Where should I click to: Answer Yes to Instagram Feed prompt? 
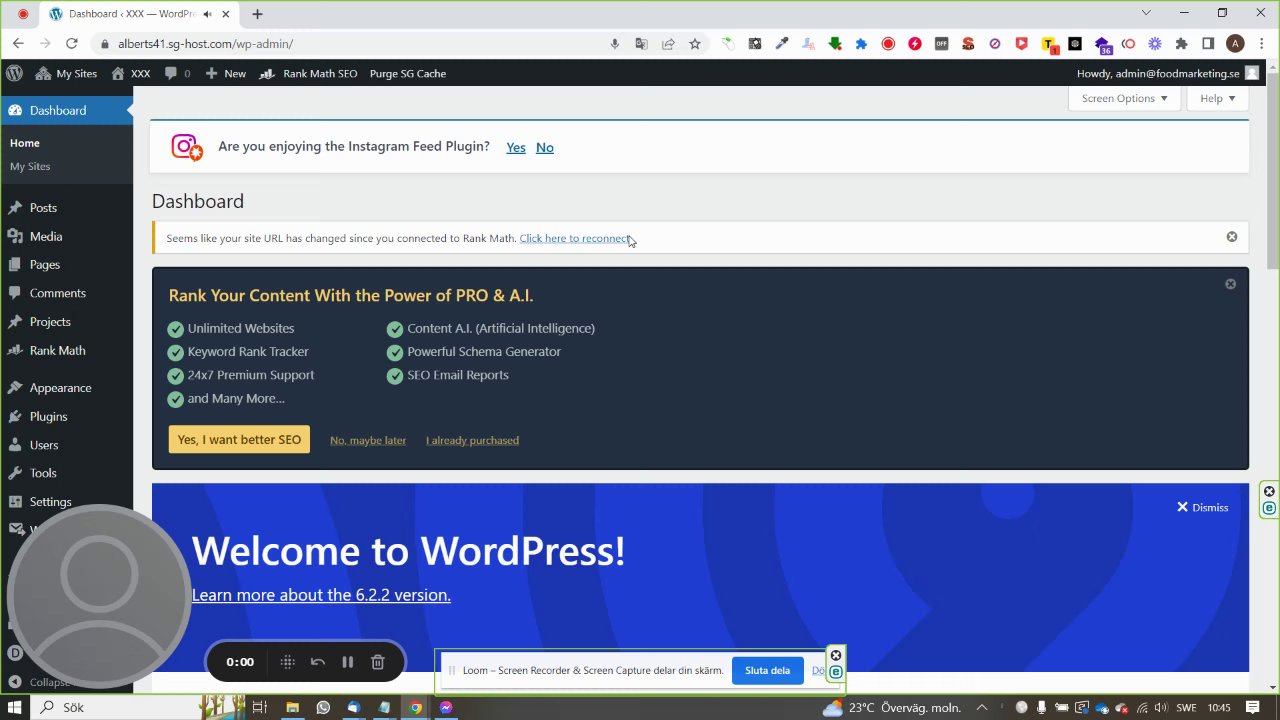coord(516,147)
